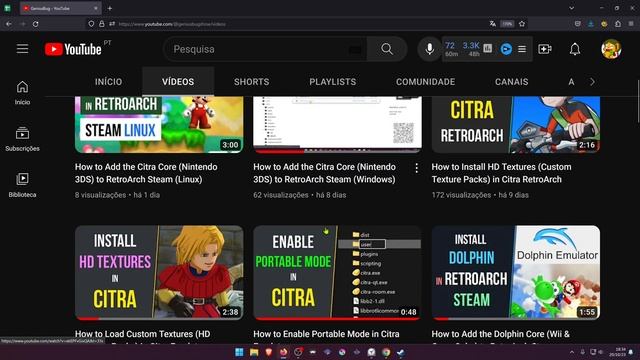Switch to the INÍCIO channel tab
Viewport: 640px width, 360px height.
(109, 82)
